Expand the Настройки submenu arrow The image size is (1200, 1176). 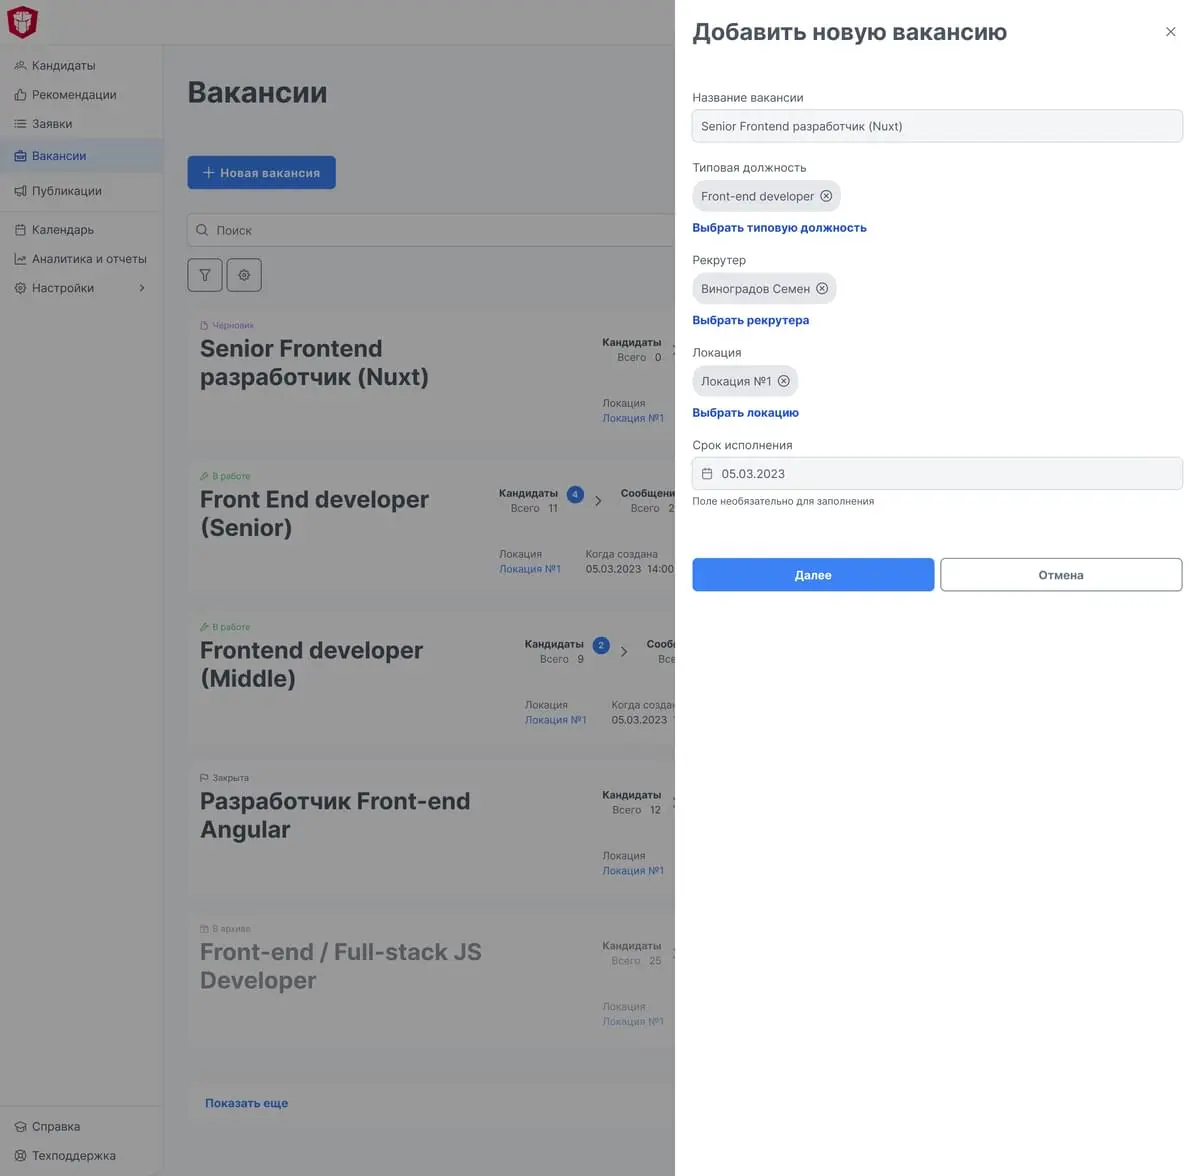[142, 288]
